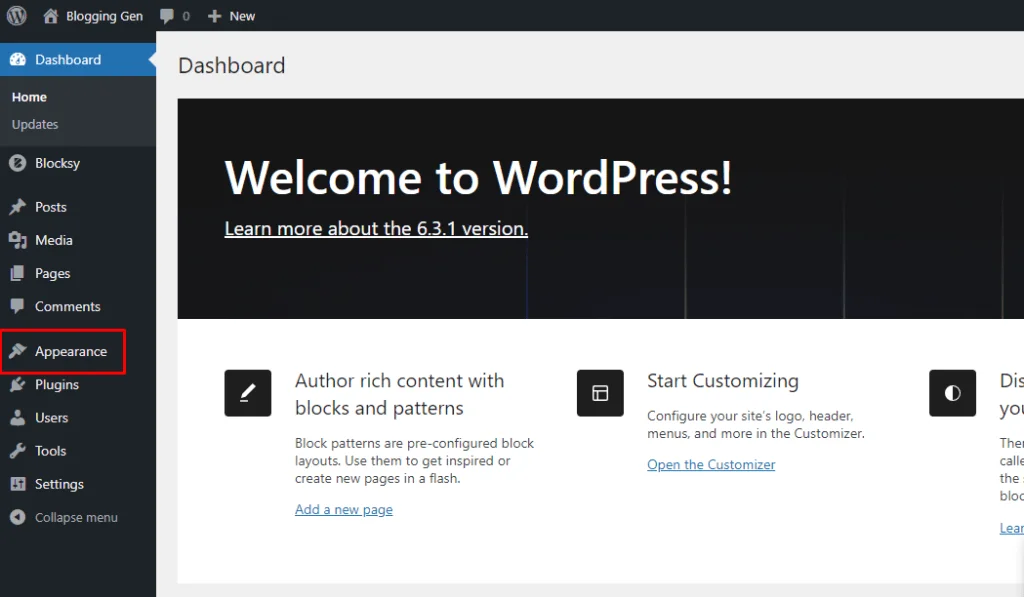Select the Home submenu item

[x=29, y=97]
